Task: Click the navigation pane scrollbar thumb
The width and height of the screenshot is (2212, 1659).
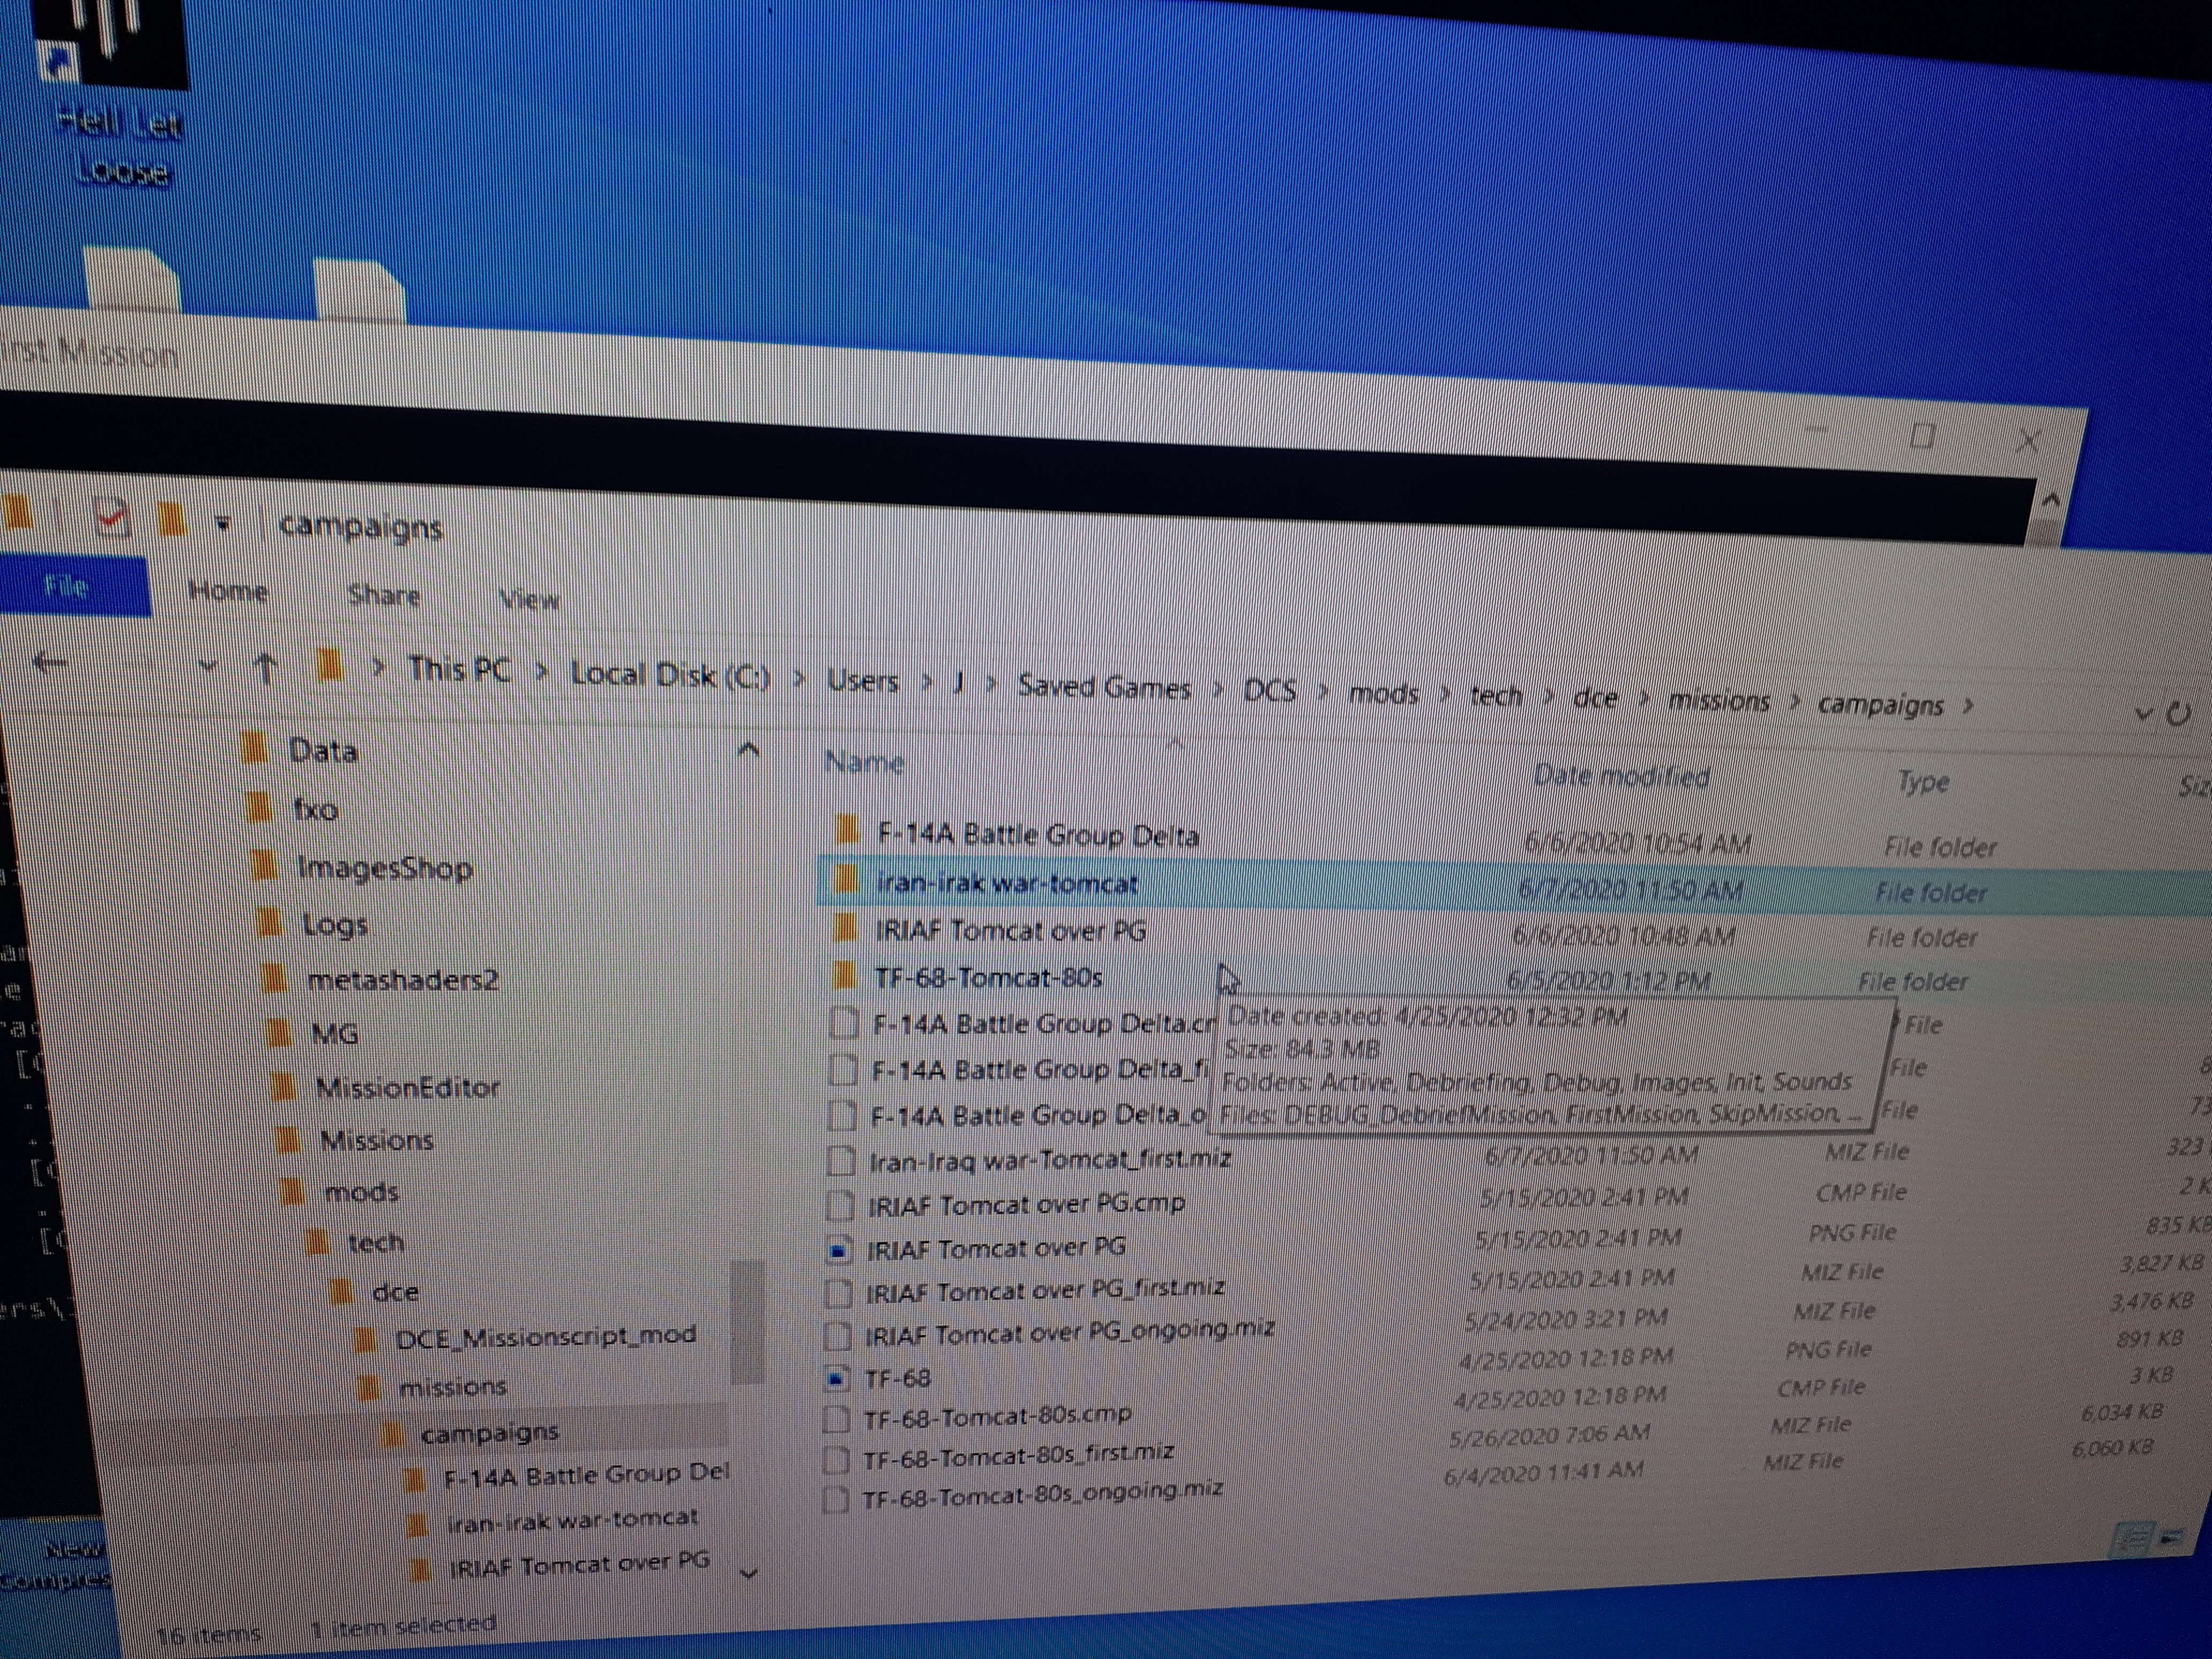Action: point(747,1322)
